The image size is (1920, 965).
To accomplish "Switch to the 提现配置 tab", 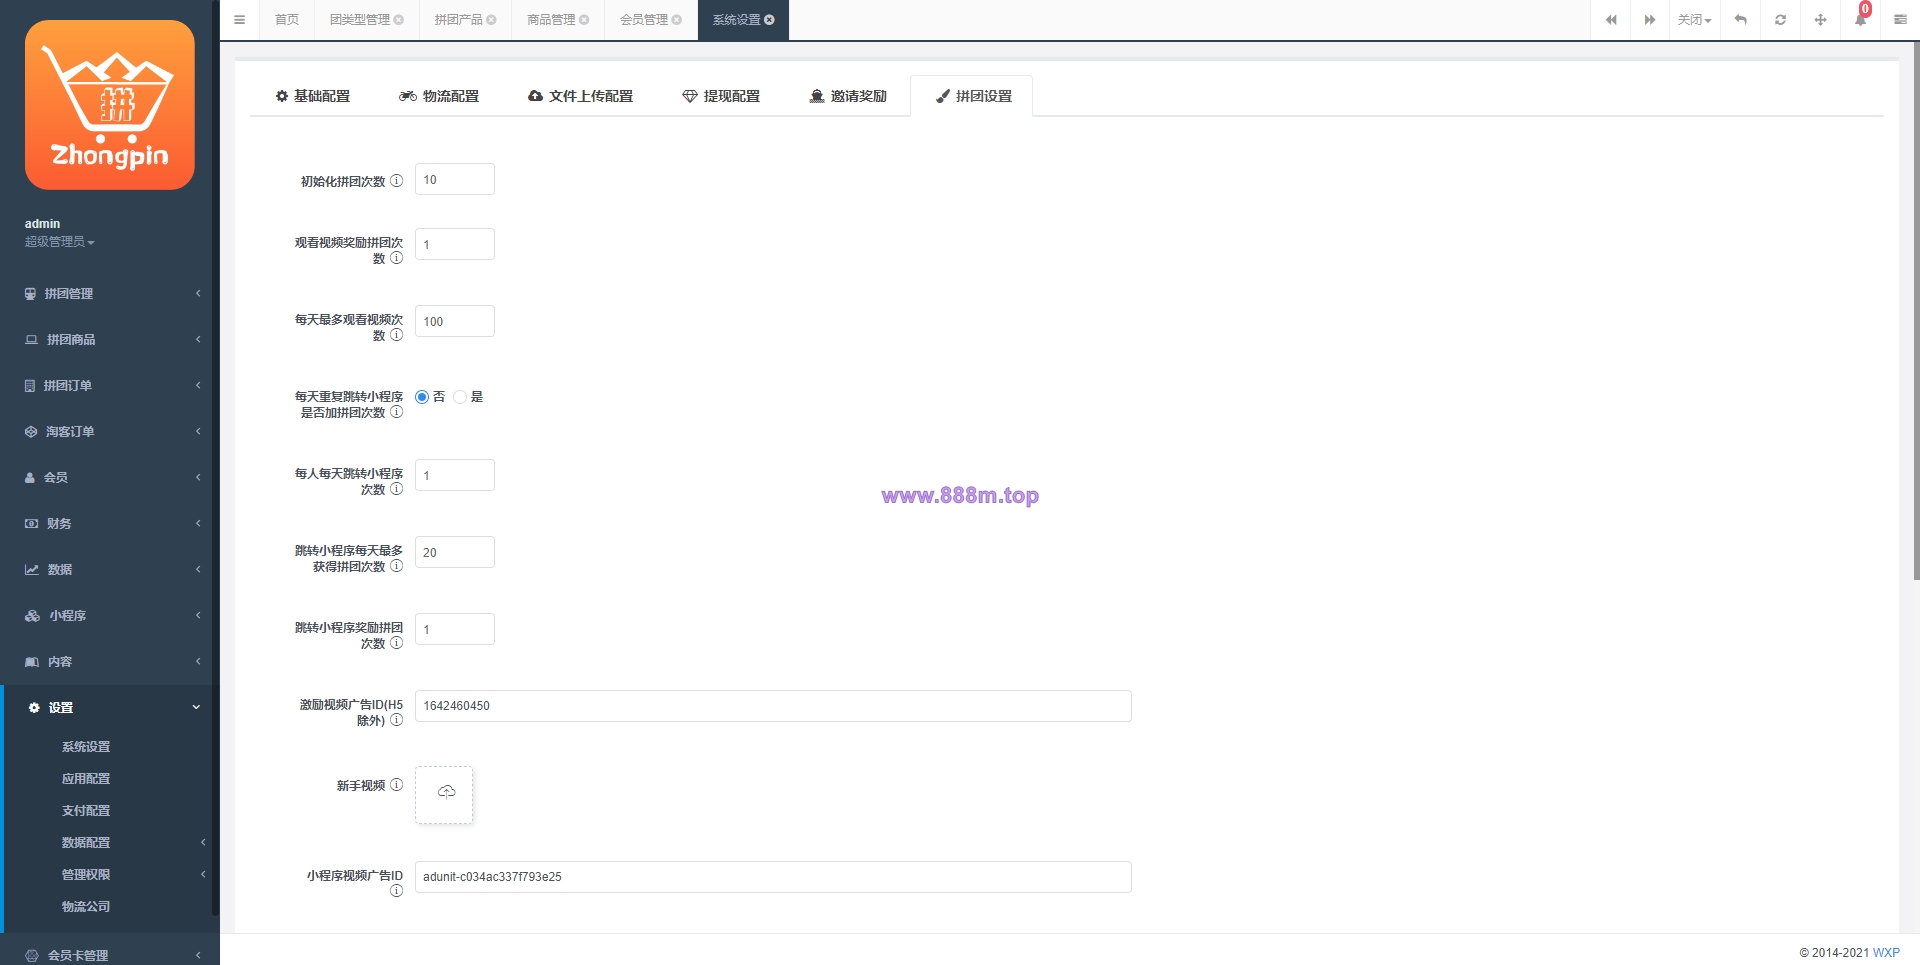I will (721, 96).
